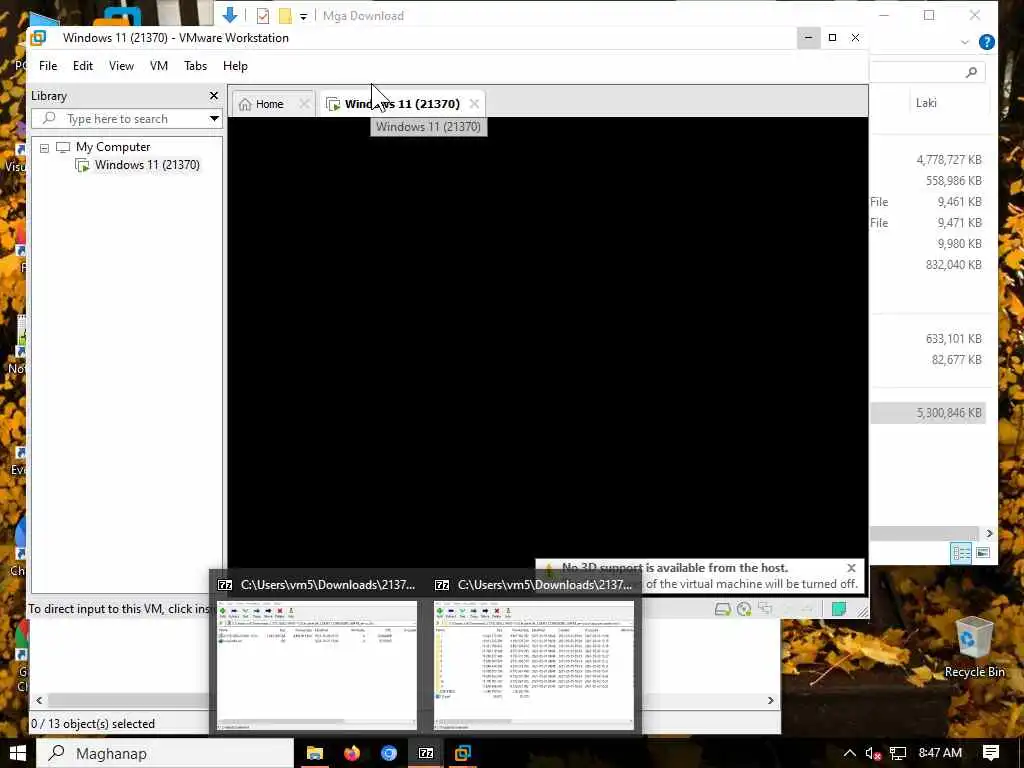Switch Explorer to details view
The image size is (1024, 768).
(x=962, y=553)
